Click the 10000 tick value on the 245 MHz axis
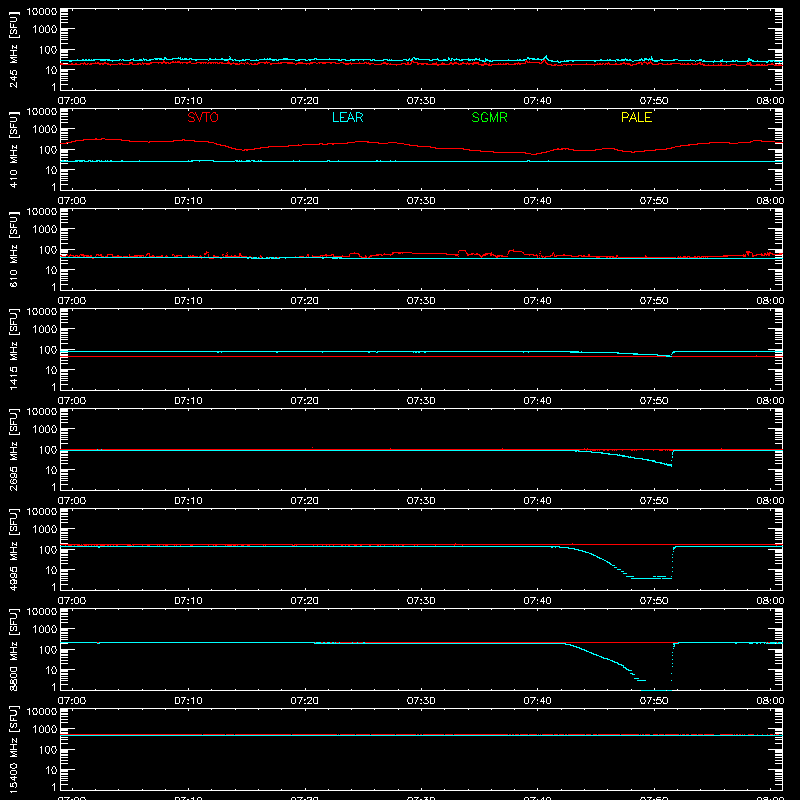800x800 pixels. pos(42,12)
